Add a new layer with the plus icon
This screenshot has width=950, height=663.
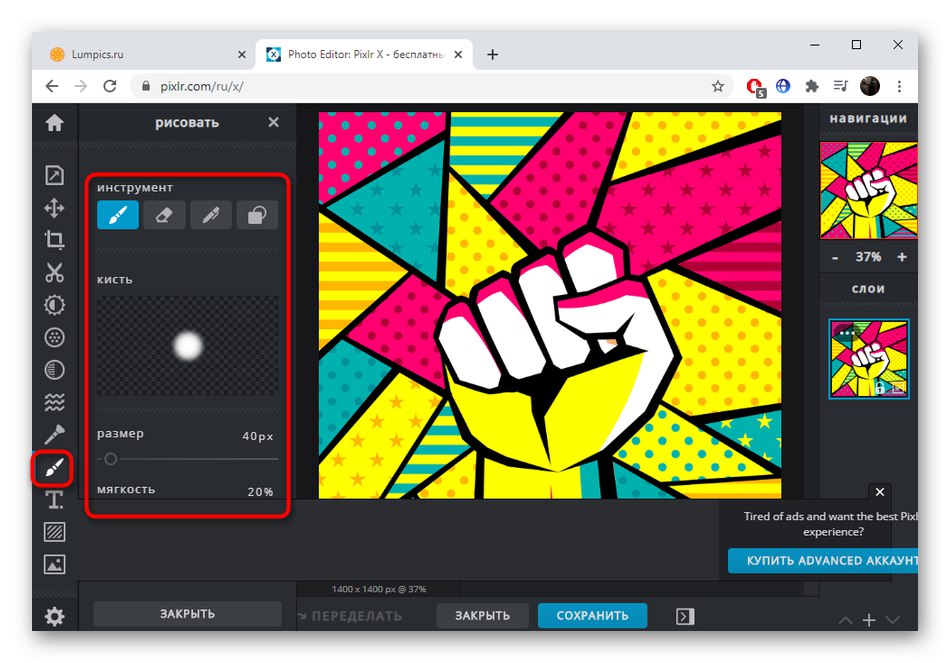[870, 620]
